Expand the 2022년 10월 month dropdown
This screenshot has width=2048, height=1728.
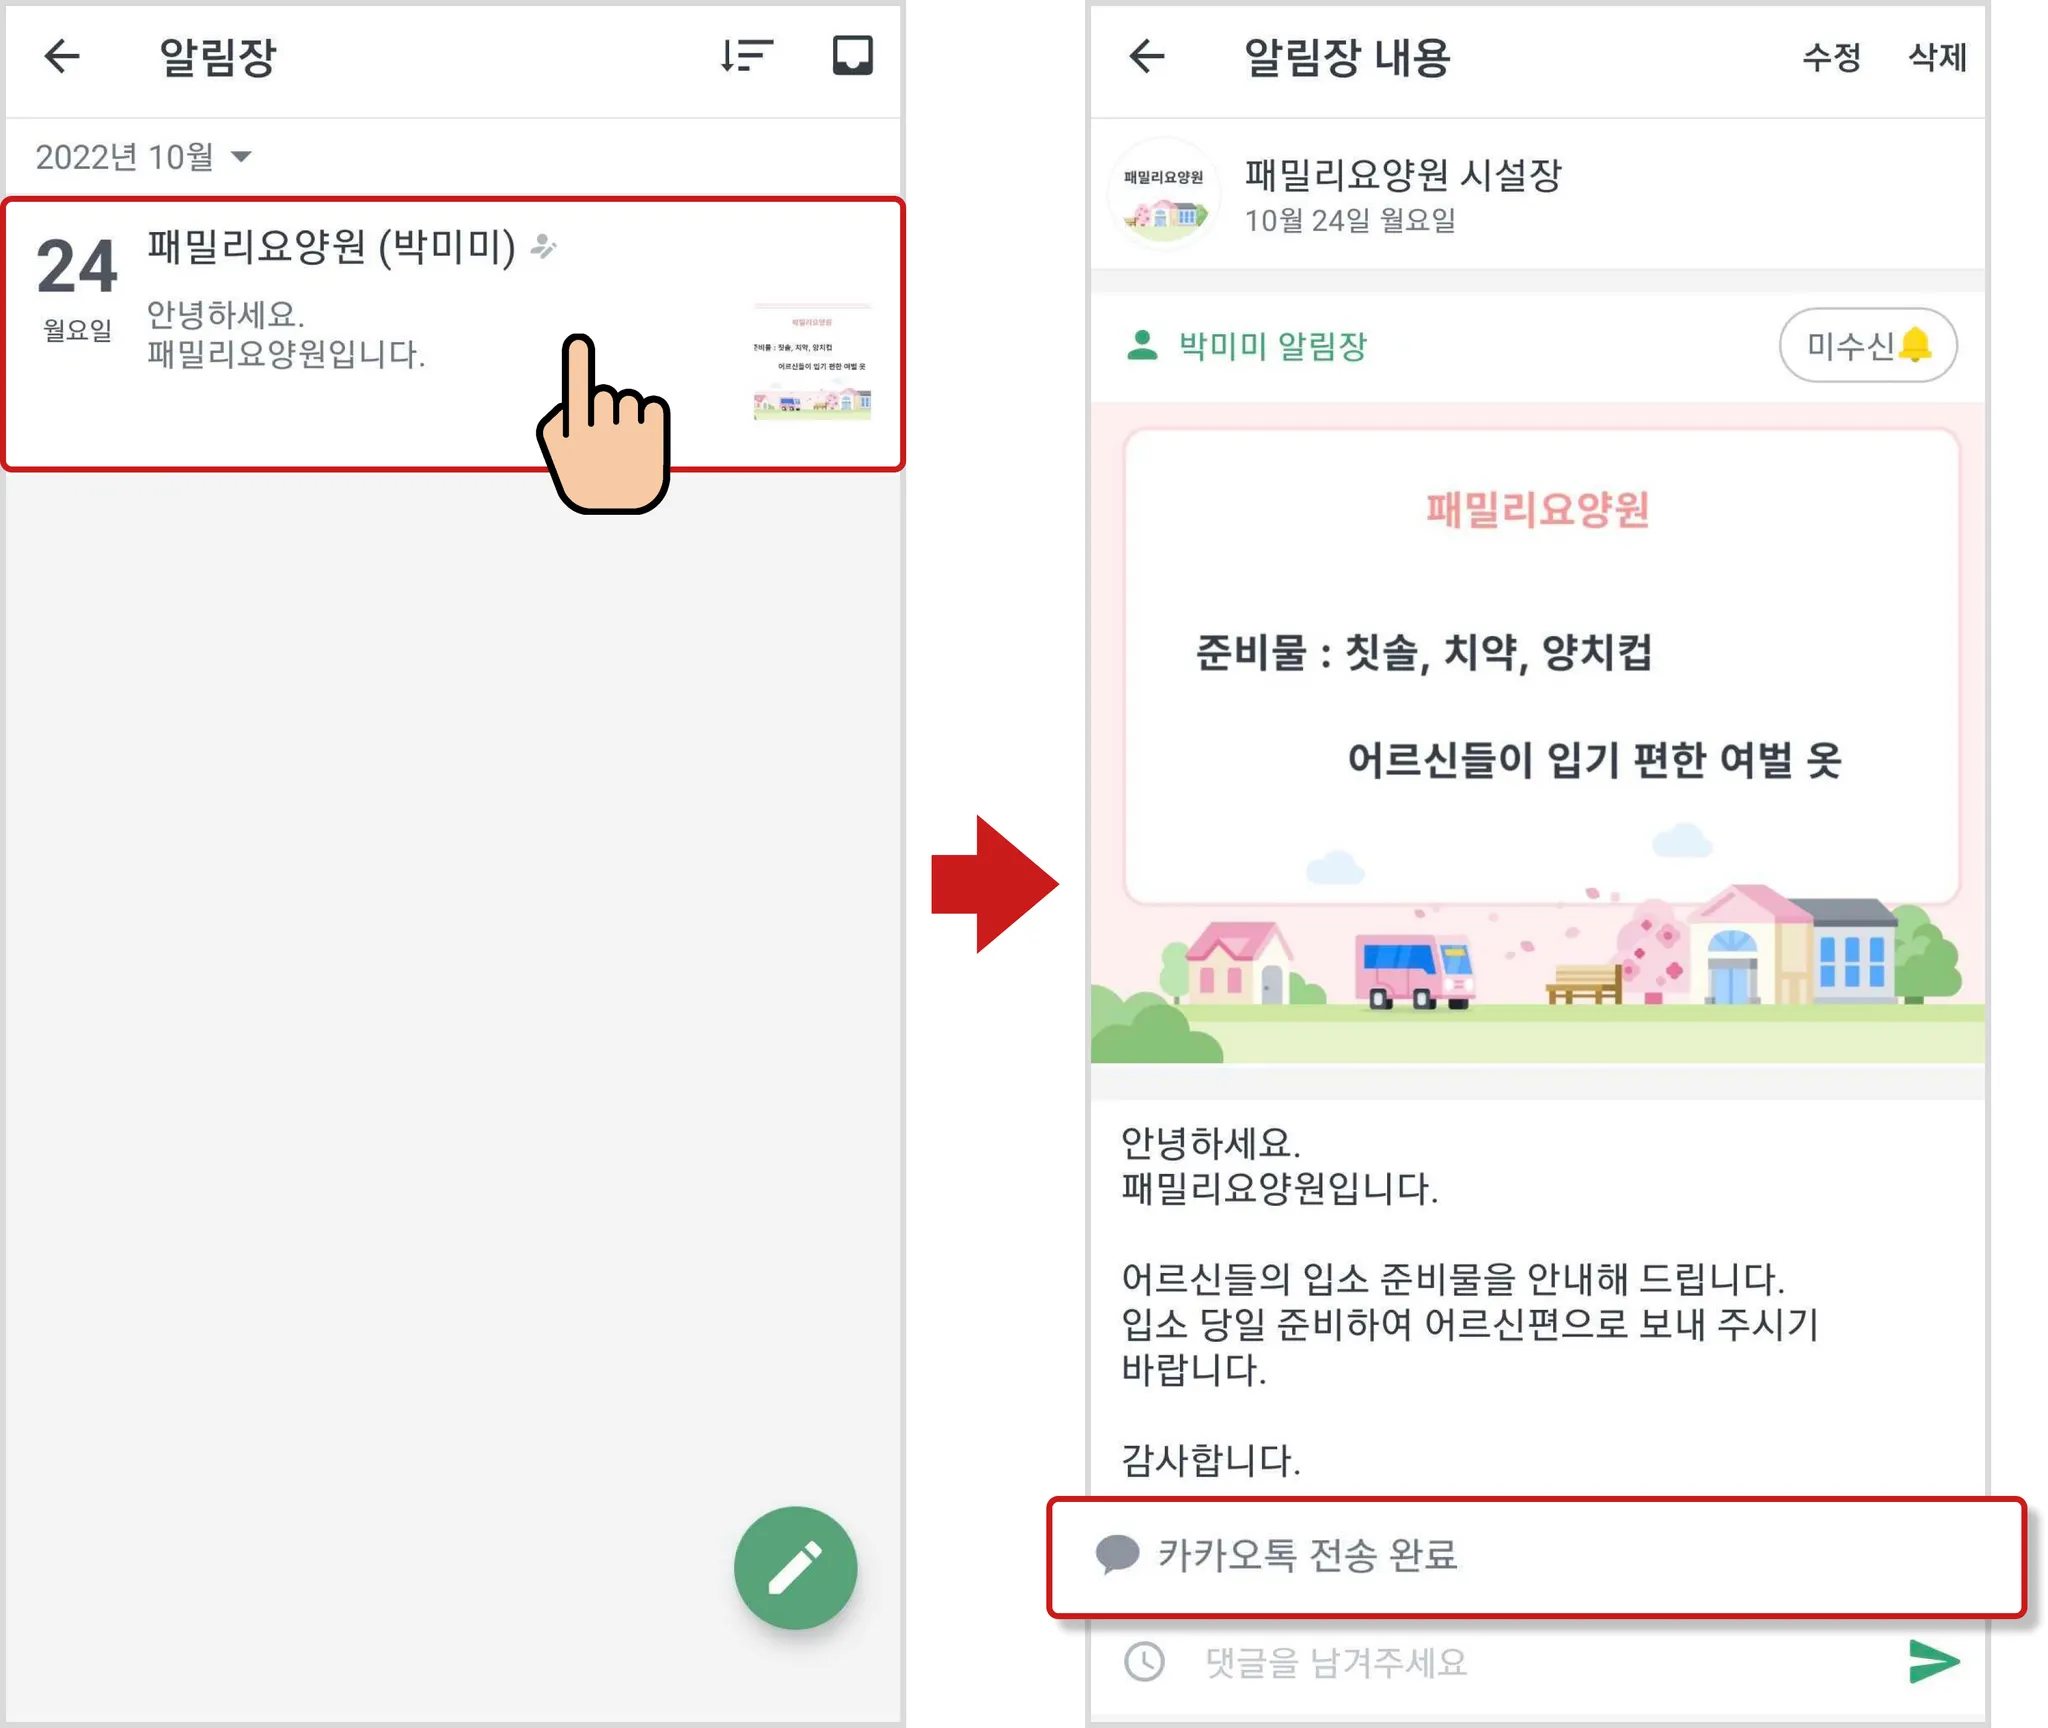tap(143, 156)
